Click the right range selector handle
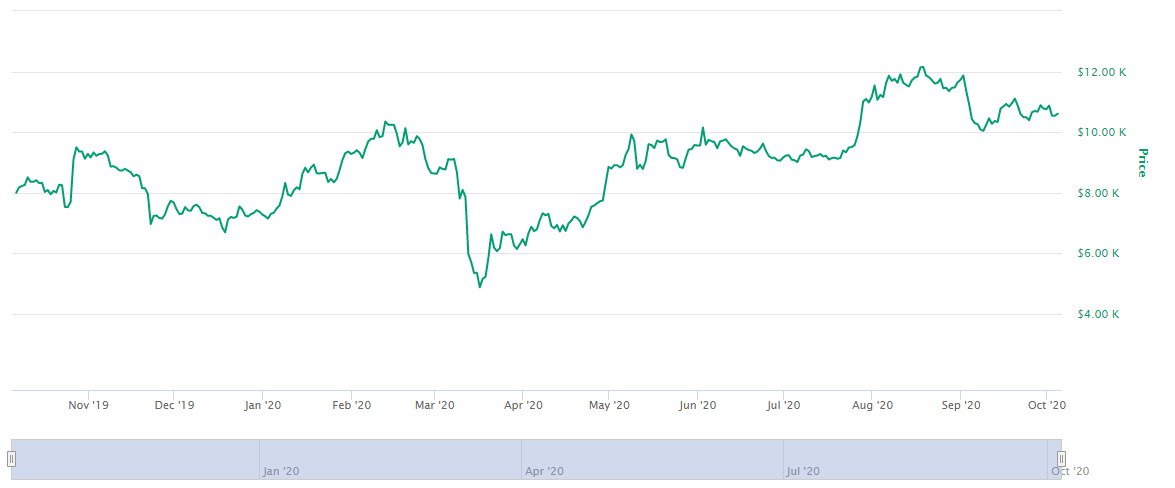Screen dimensions: 1175x488 click(1062, 459)
